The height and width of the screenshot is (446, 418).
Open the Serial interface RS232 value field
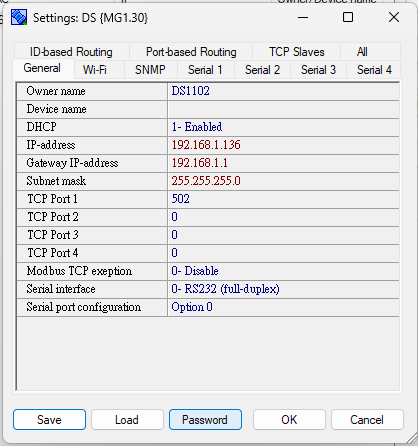pyautogui.click(x=283, y=289)
